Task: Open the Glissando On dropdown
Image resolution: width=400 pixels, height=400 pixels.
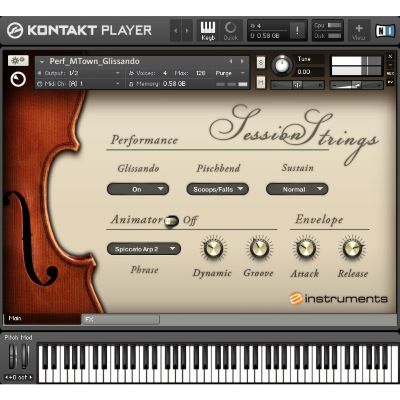Action: [x=138, y=189]
